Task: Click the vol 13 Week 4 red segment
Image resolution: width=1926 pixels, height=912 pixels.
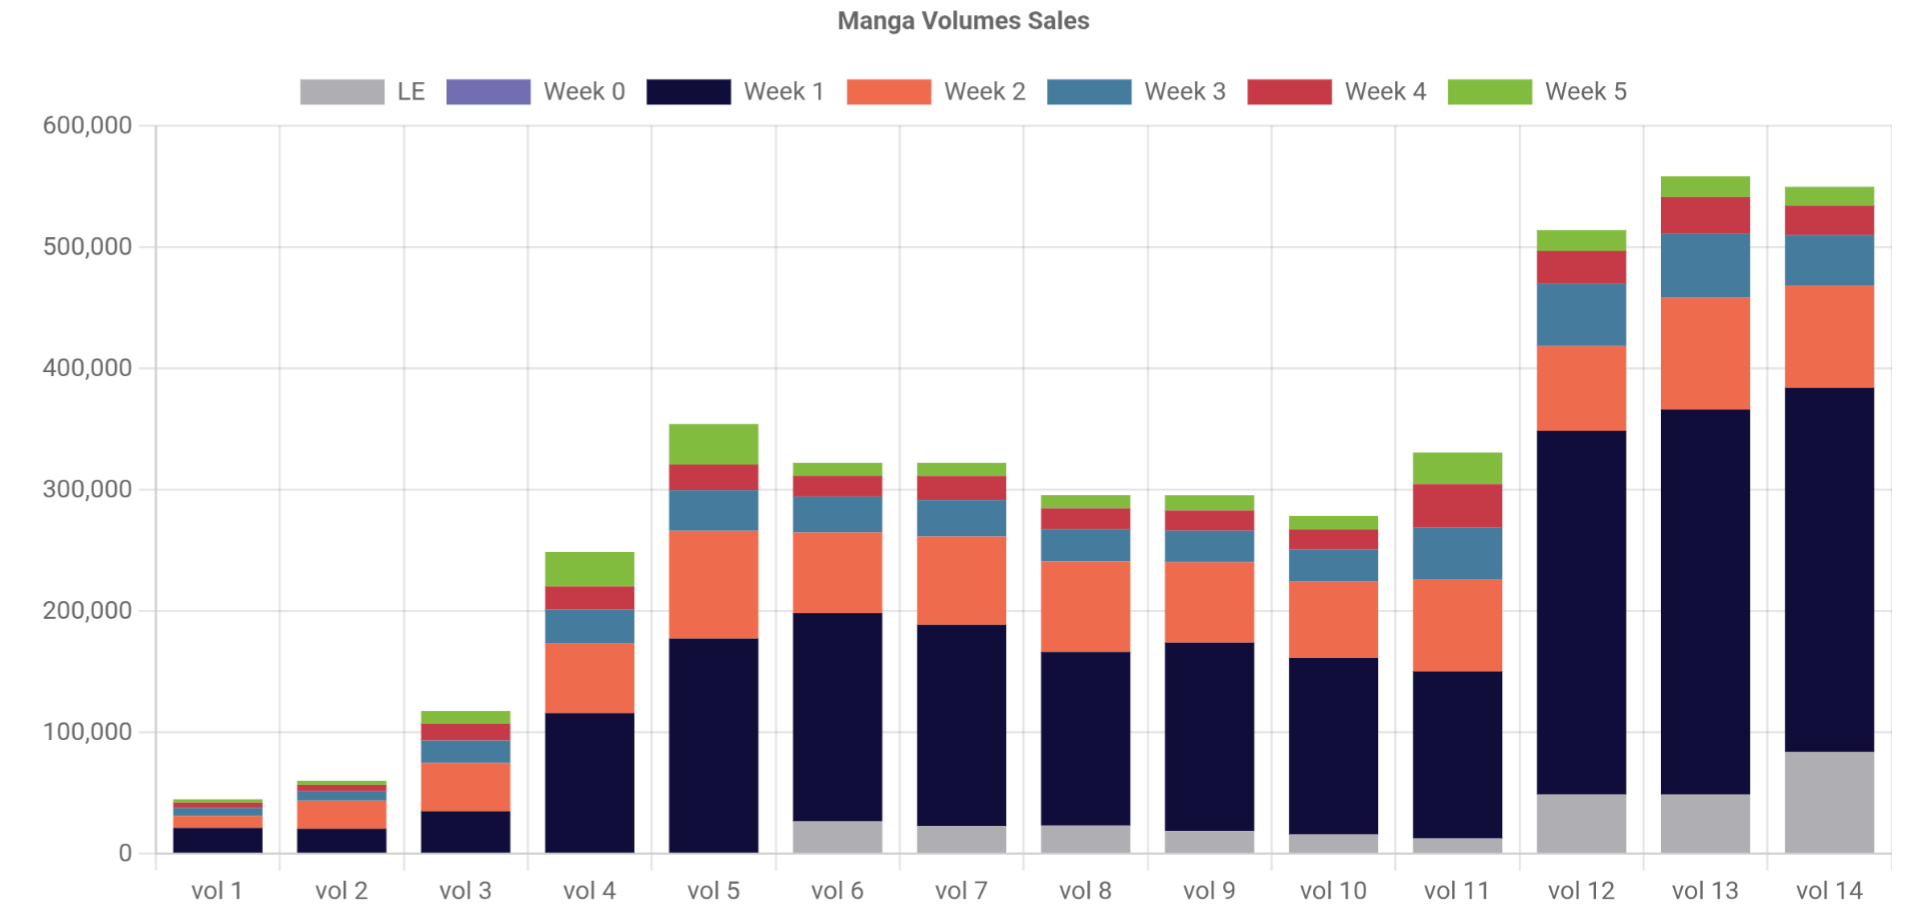Action: pyautogui.click(x=1706, y=215)
